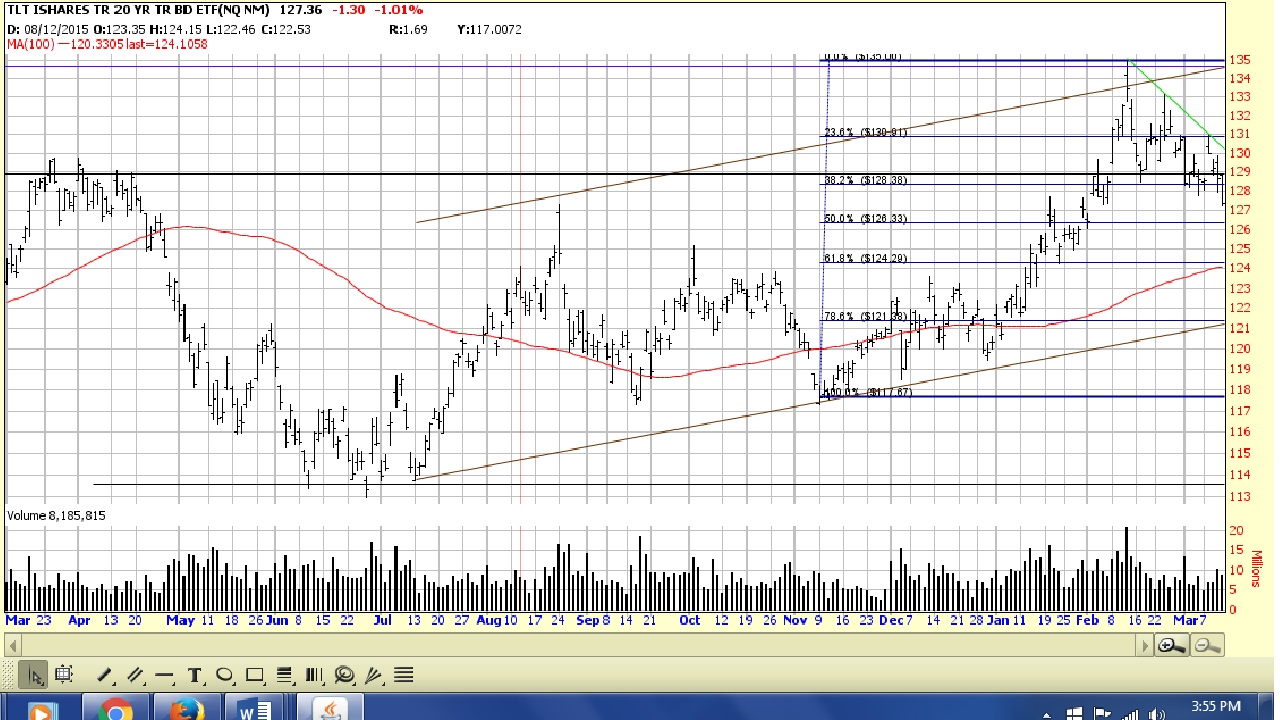Image resolution: width=1280 pixels, height=720 pixels.
Task: Click the Volume 8,185,815 label
Action: (56, 515)
